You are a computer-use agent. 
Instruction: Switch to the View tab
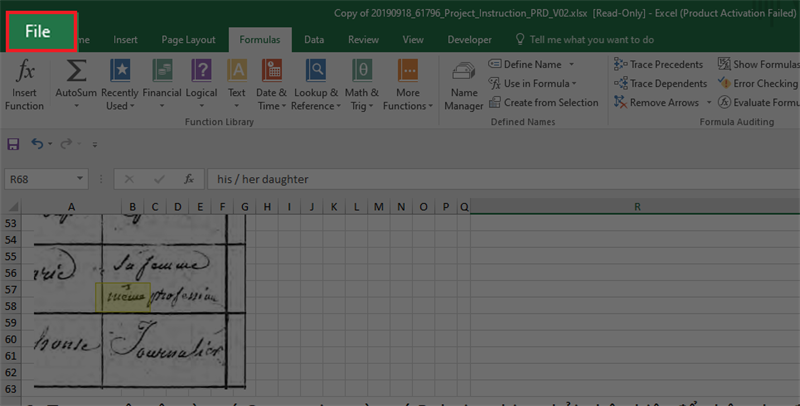coord(413,40)
